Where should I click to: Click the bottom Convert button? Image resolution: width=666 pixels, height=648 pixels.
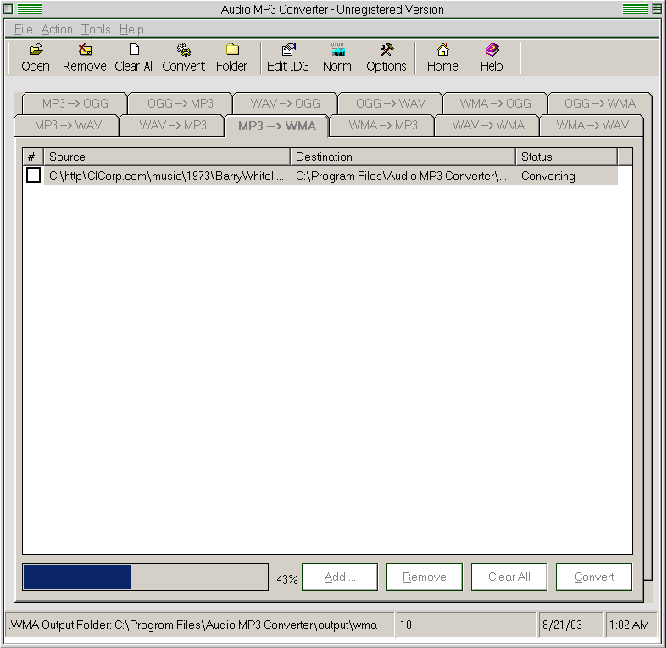[x=594, y=577]
